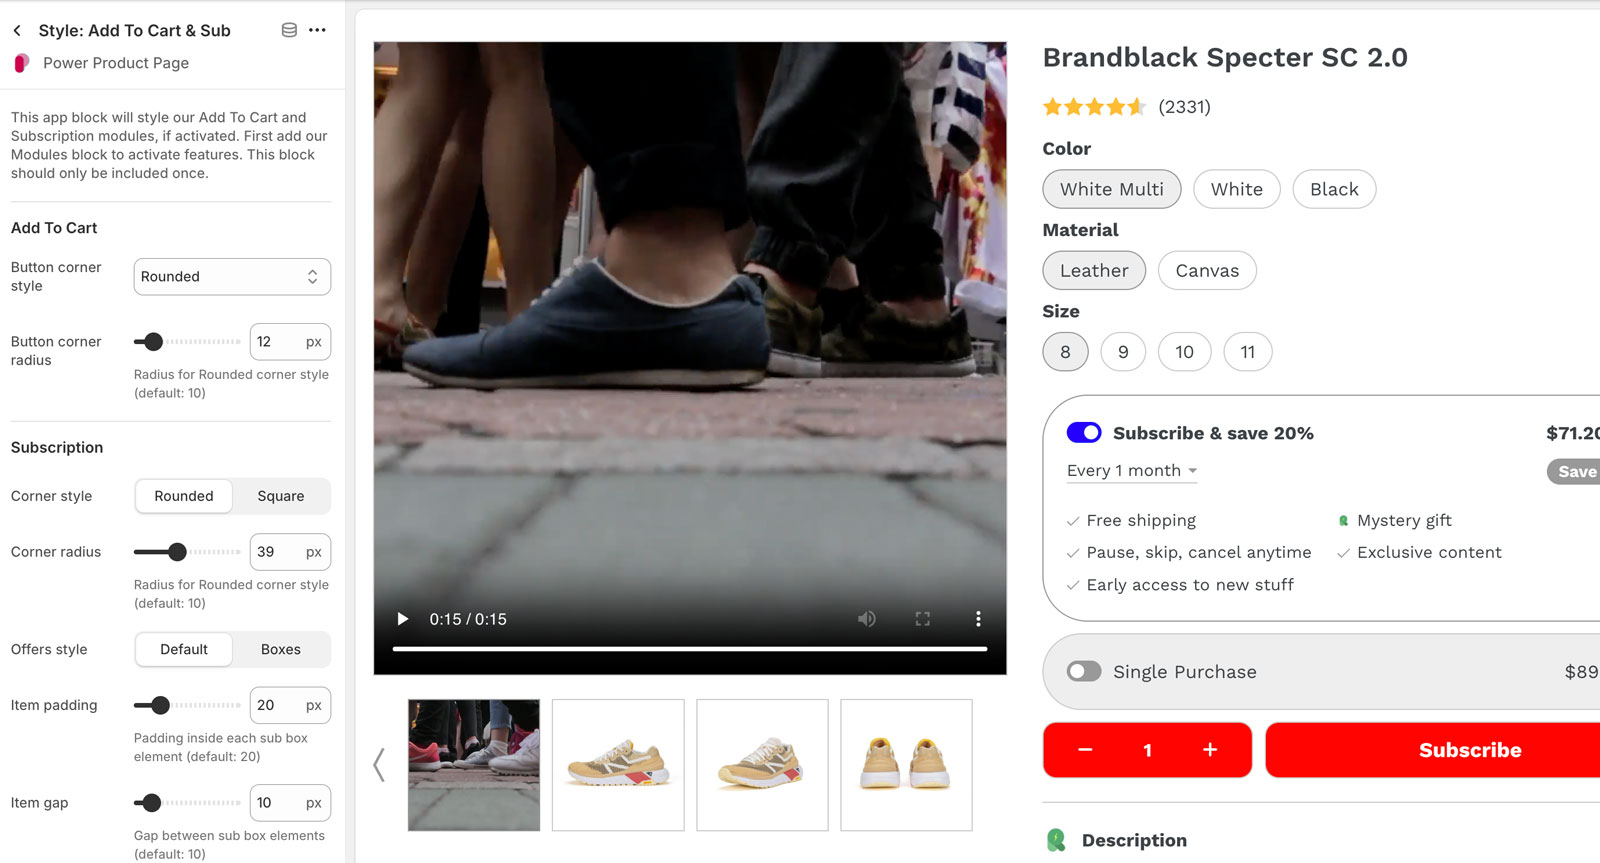Pick size 10
The width and height of the screenshot is (1600, 863).
point(1185,352)
